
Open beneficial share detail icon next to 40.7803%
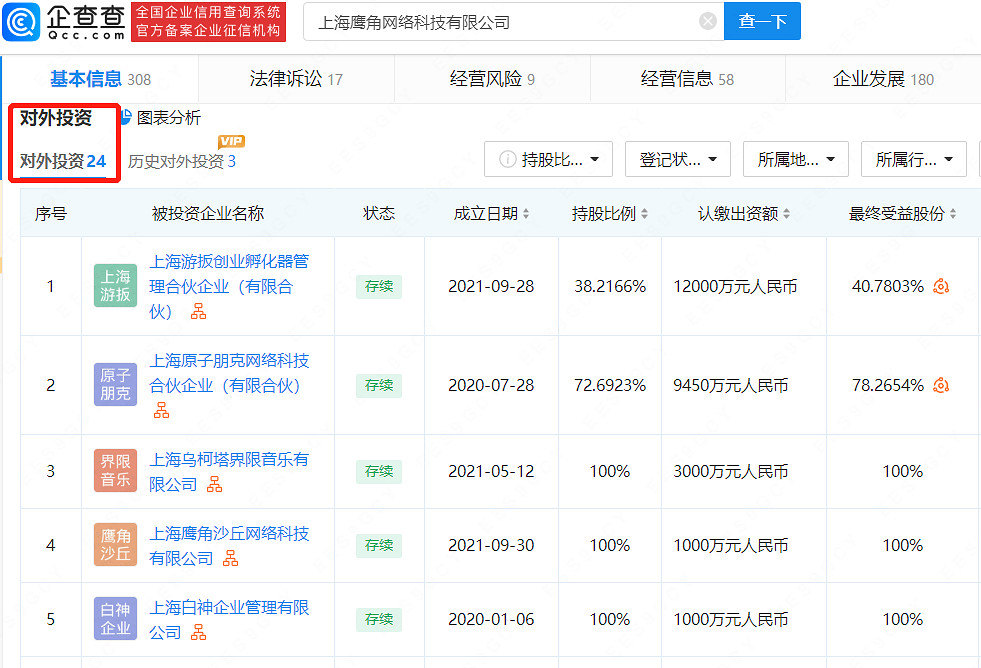tap(940, 287)
